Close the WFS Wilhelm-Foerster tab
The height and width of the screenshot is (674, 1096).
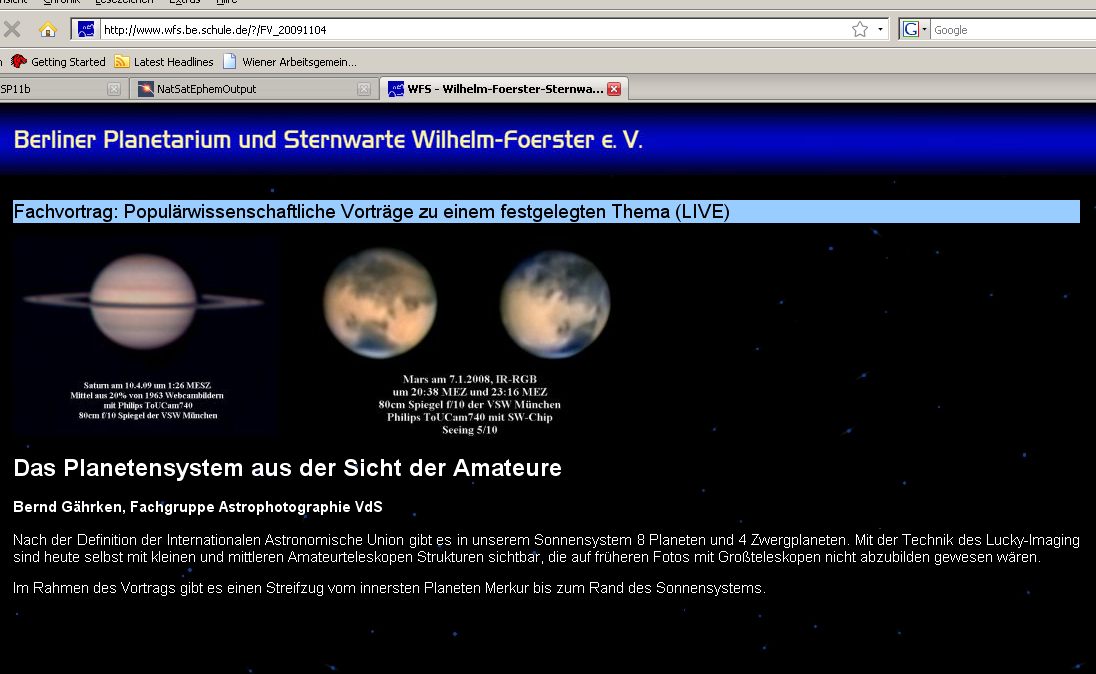613,89
